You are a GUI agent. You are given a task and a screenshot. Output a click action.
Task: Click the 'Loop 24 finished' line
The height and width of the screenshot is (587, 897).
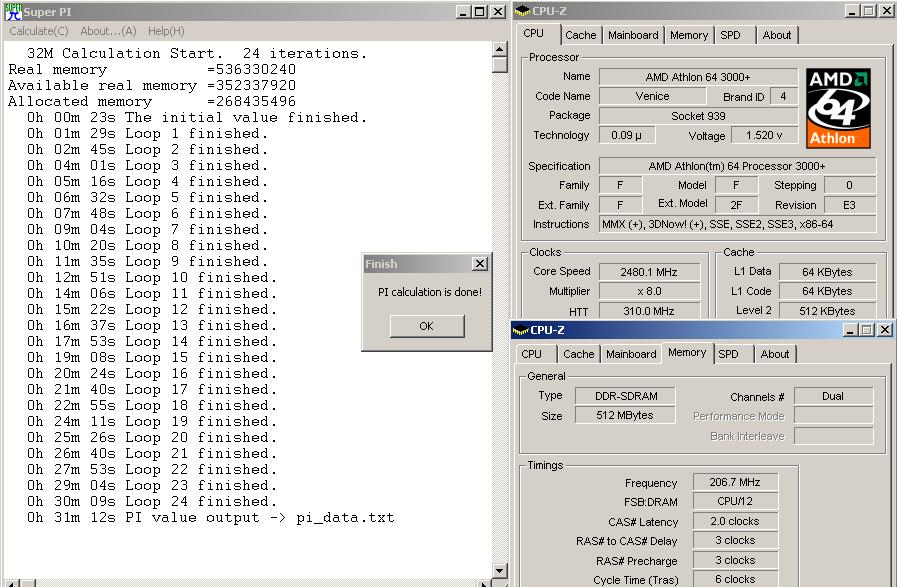[x=152, y=502]
